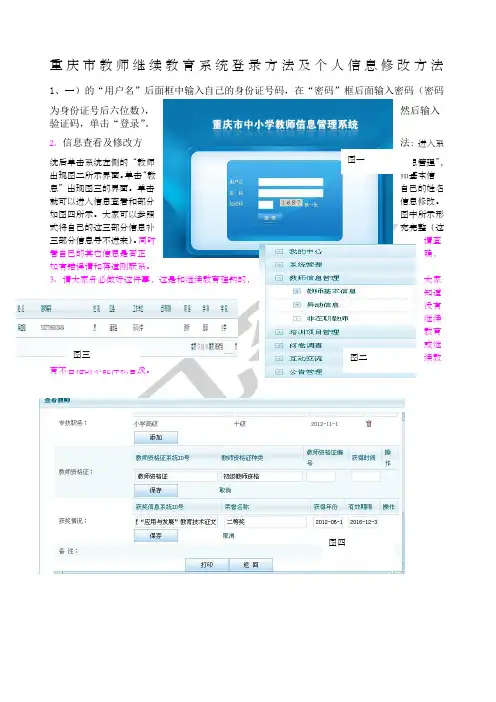The image size is (496, 702).
Task: Click the certificate type field 初级教师资格
Action: coord(261,476)
